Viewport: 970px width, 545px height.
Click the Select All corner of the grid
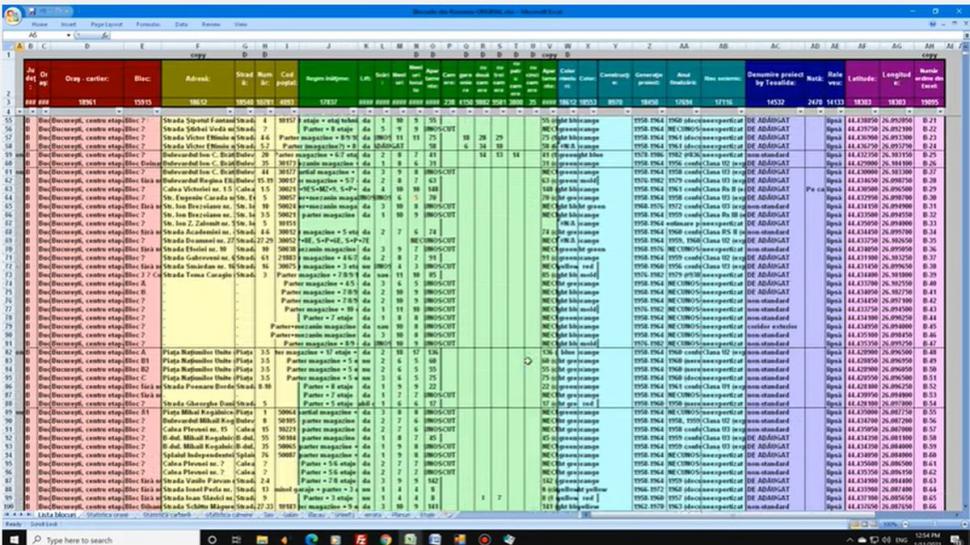pyautogui.click(x=8, y=46)
